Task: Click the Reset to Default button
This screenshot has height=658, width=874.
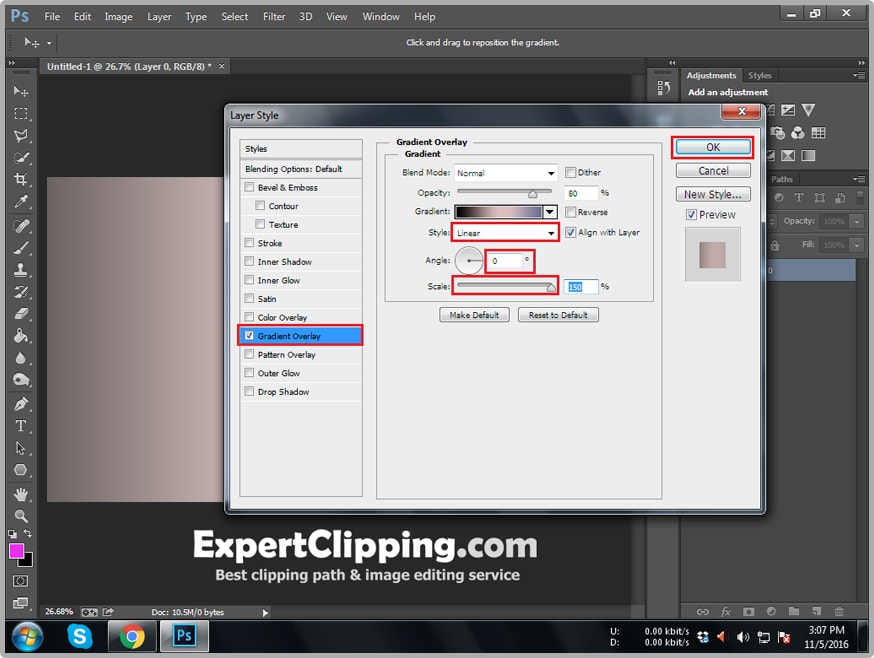Action: [x=558, y=315]
